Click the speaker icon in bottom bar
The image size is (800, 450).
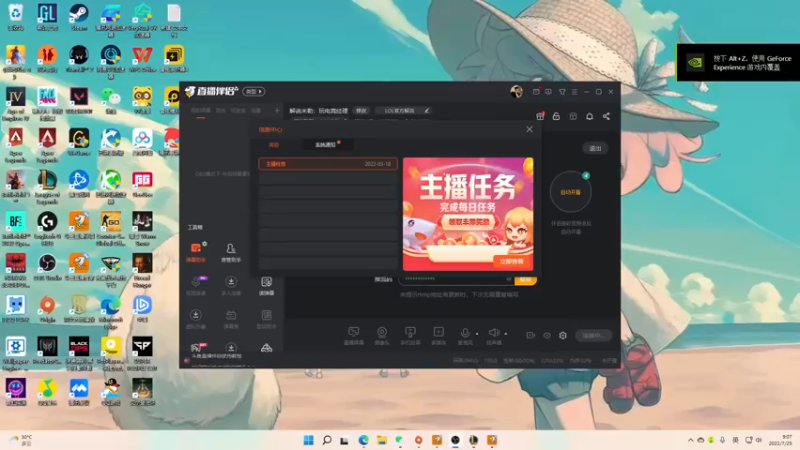point(493,333)
